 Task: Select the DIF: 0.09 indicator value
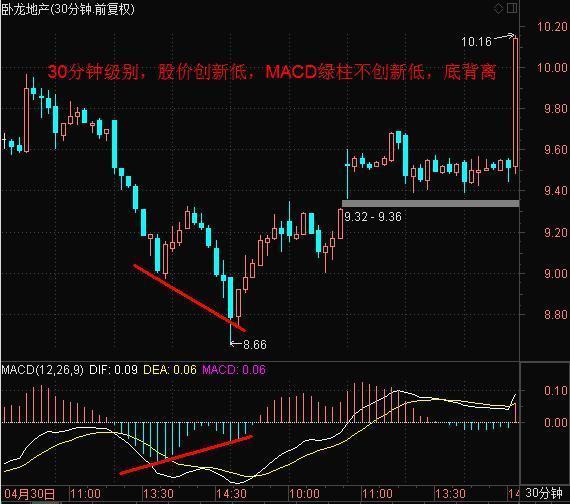click(x=113, y=370)
